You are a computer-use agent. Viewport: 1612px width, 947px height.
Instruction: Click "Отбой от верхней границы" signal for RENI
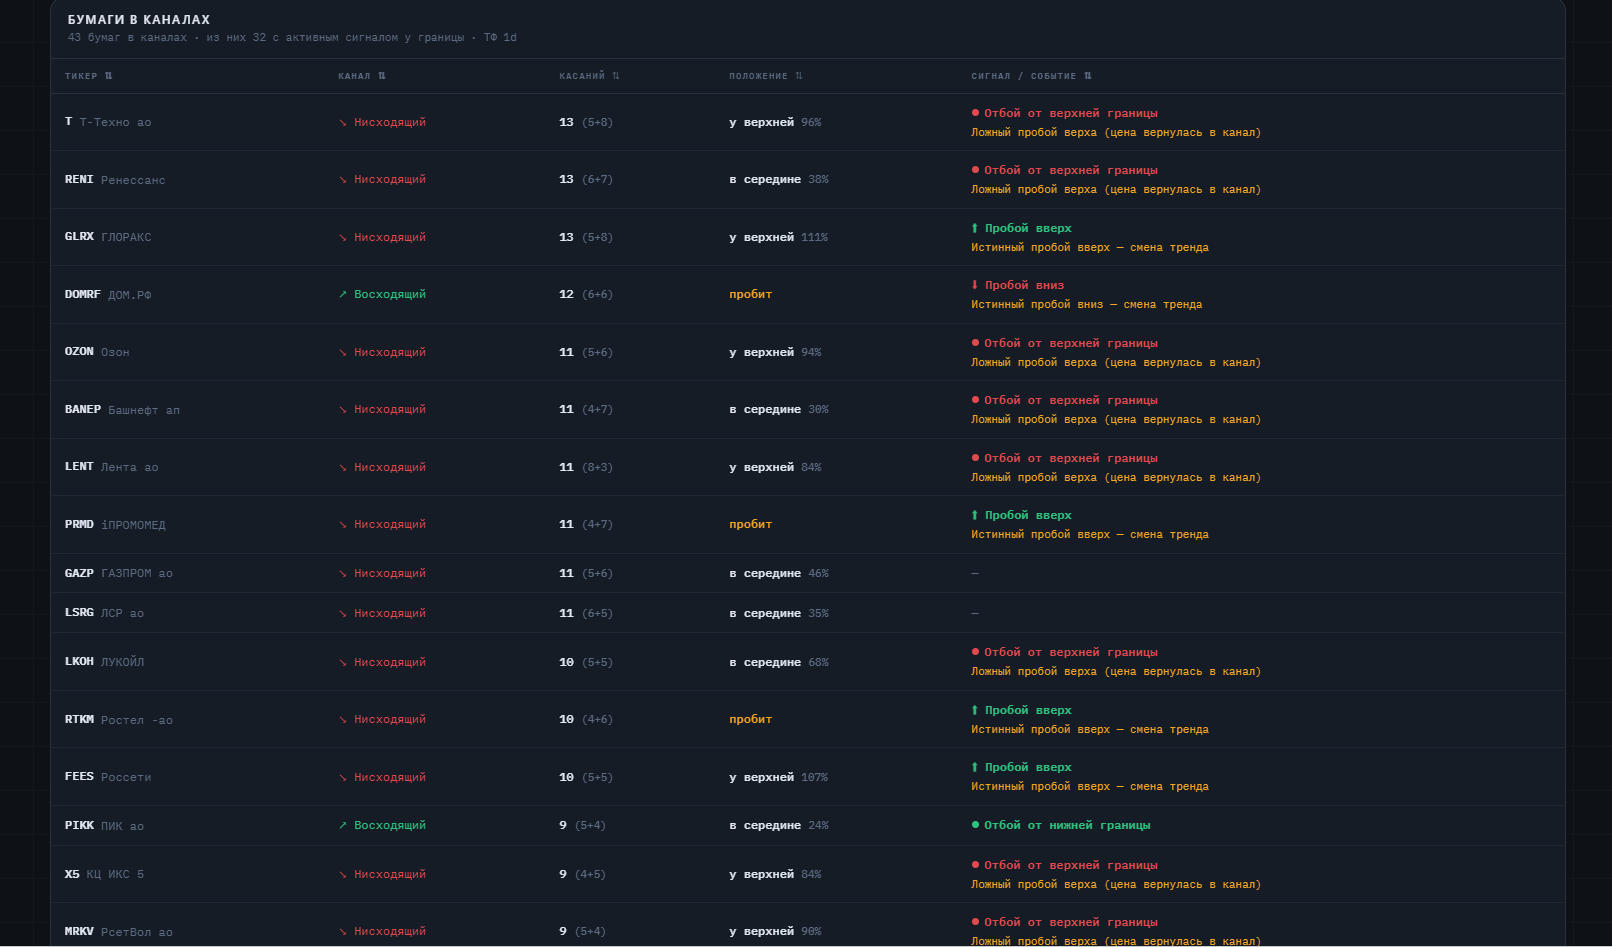1071,170
